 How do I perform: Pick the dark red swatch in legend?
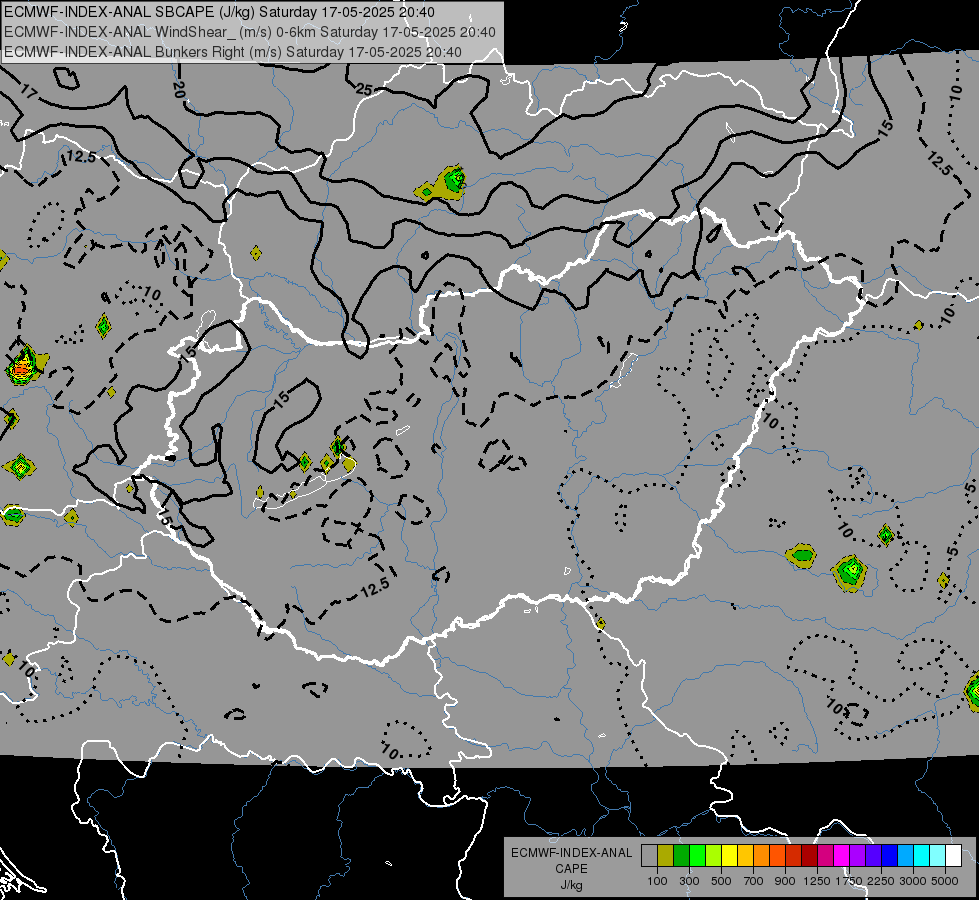[x=810, y=855]
